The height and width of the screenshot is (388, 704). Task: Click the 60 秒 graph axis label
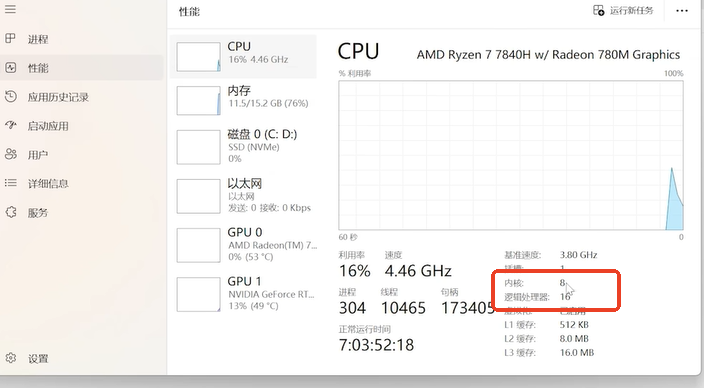coord(348,237)
